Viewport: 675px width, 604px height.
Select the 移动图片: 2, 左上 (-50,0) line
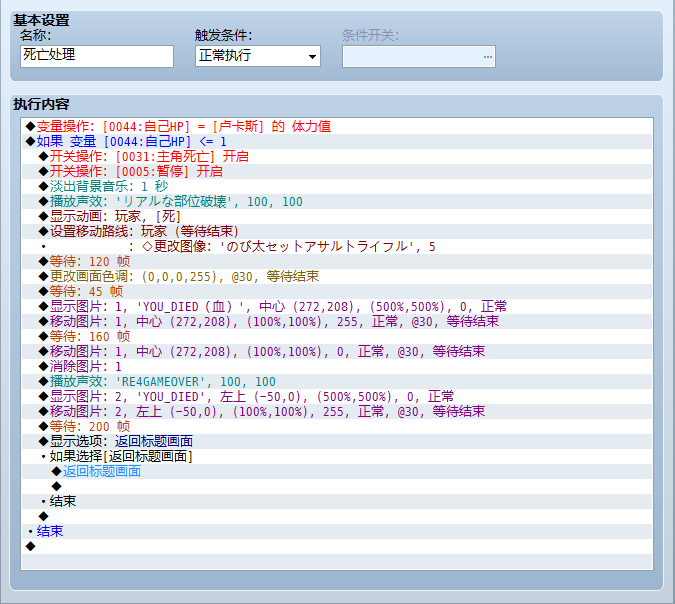(337, 412)
